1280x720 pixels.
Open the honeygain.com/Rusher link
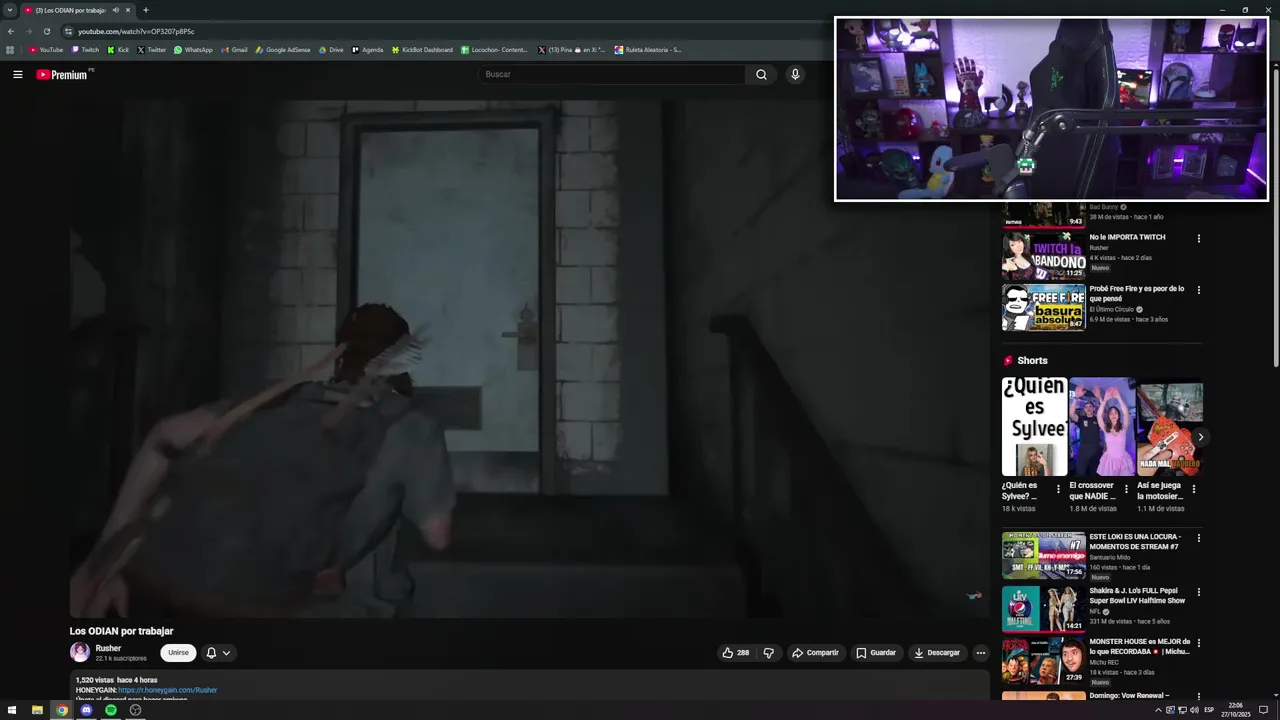point(167,690)
